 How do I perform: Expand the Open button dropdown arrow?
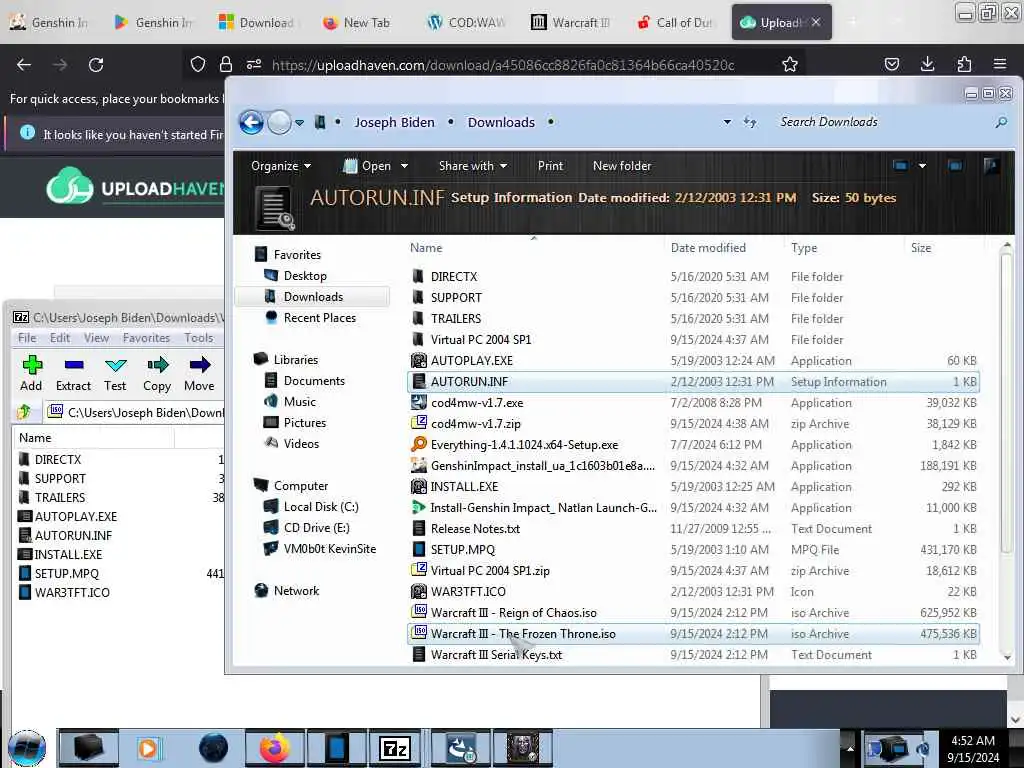[404, 166]
